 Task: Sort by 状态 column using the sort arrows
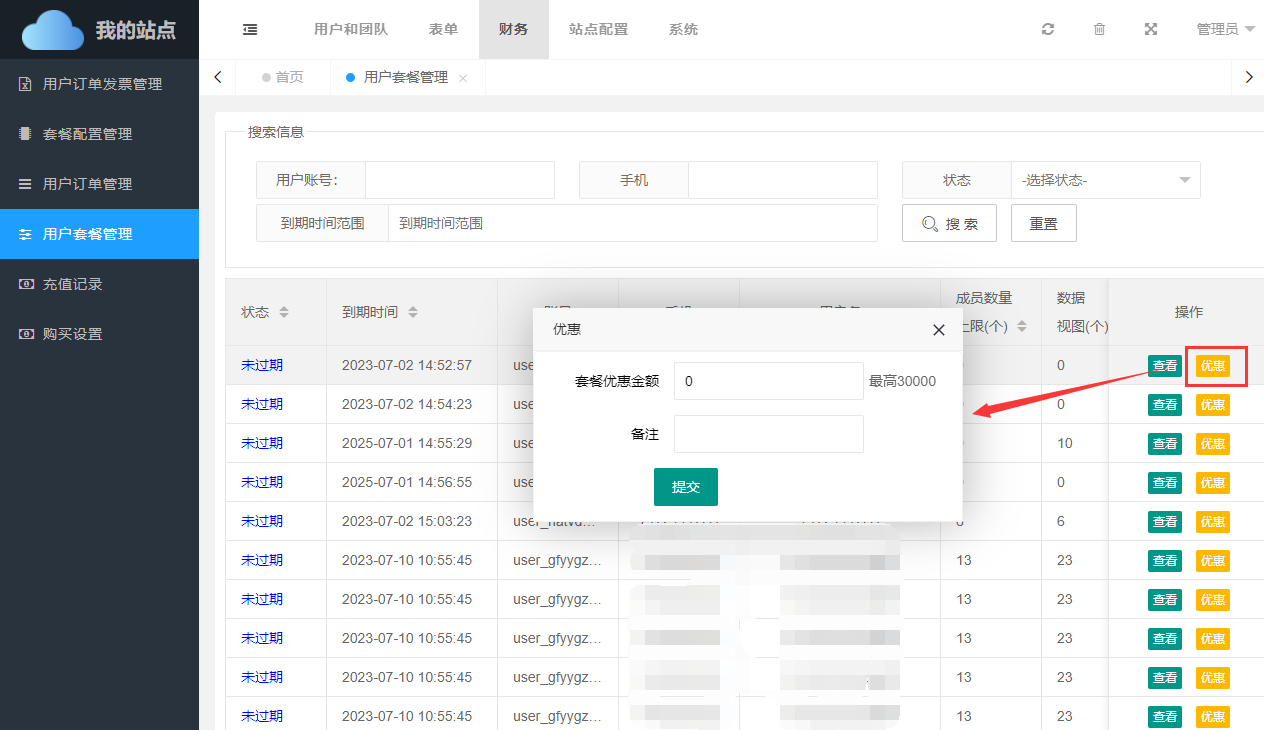(x=284, y=312)
